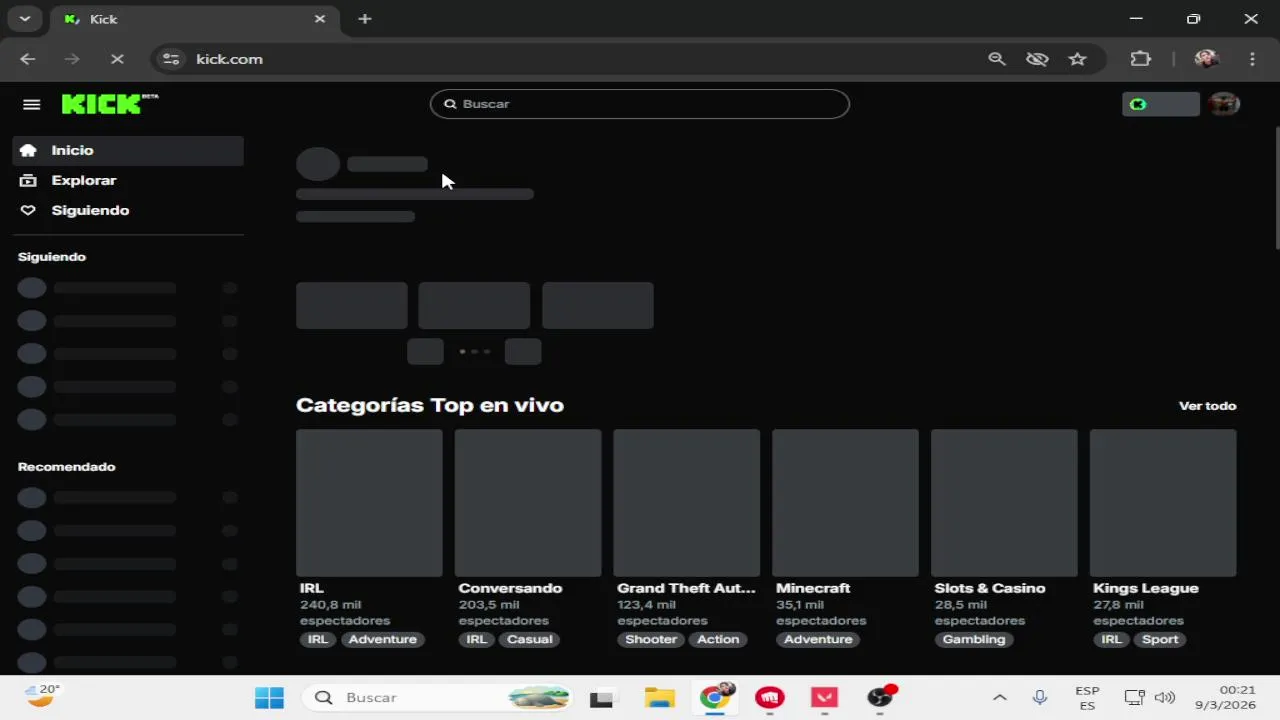Bookmark this page with the star
The height and width of the screenshot is (720, 1280).
click(x=1077, y=59)
